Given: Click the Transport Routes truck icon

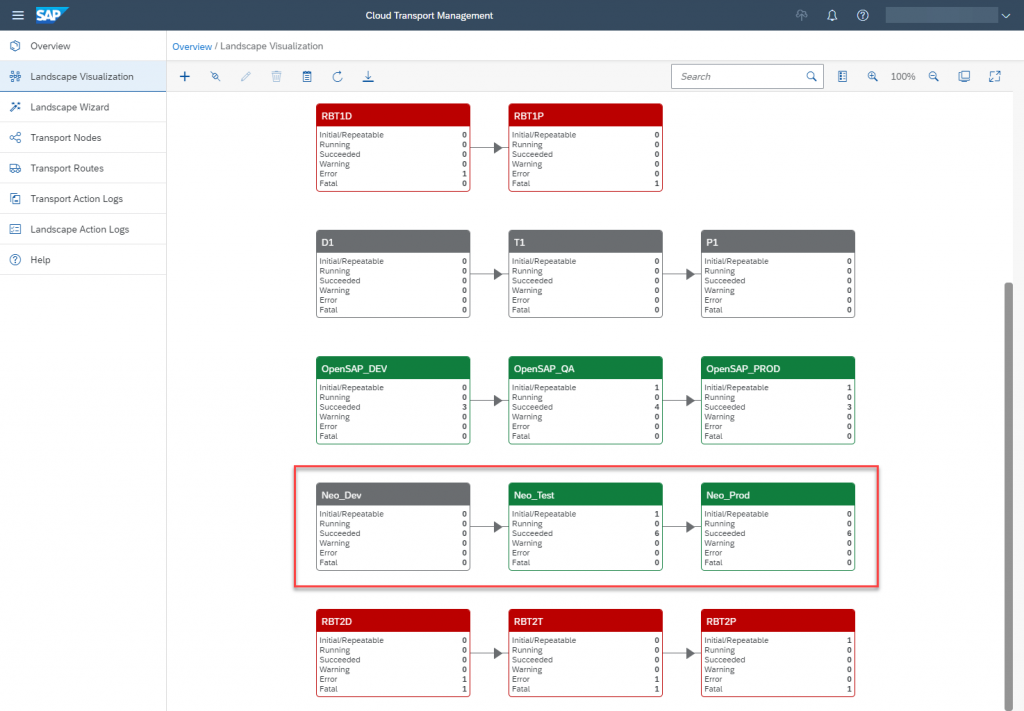Looking at the screenshot, I should point(15,168).
